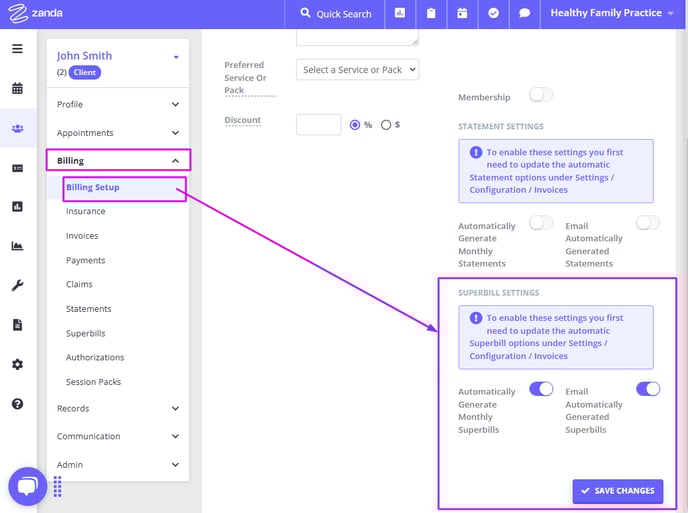Click the dotted drag handle beside chat widget
This screenshot has height=513, width=688.
[57, 486]
